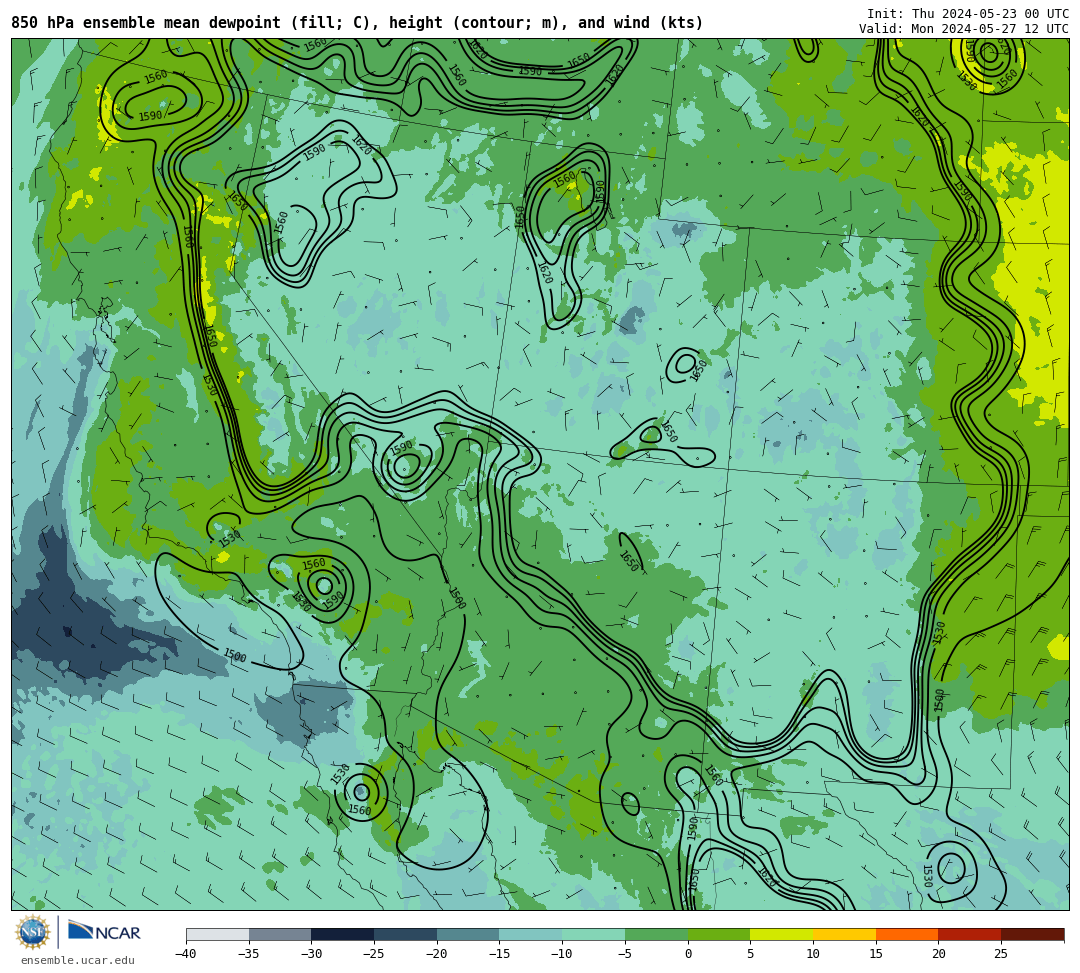Click the dark brown colorbar swatch right of 25
1080x973 pixels.
point(1032,934)
